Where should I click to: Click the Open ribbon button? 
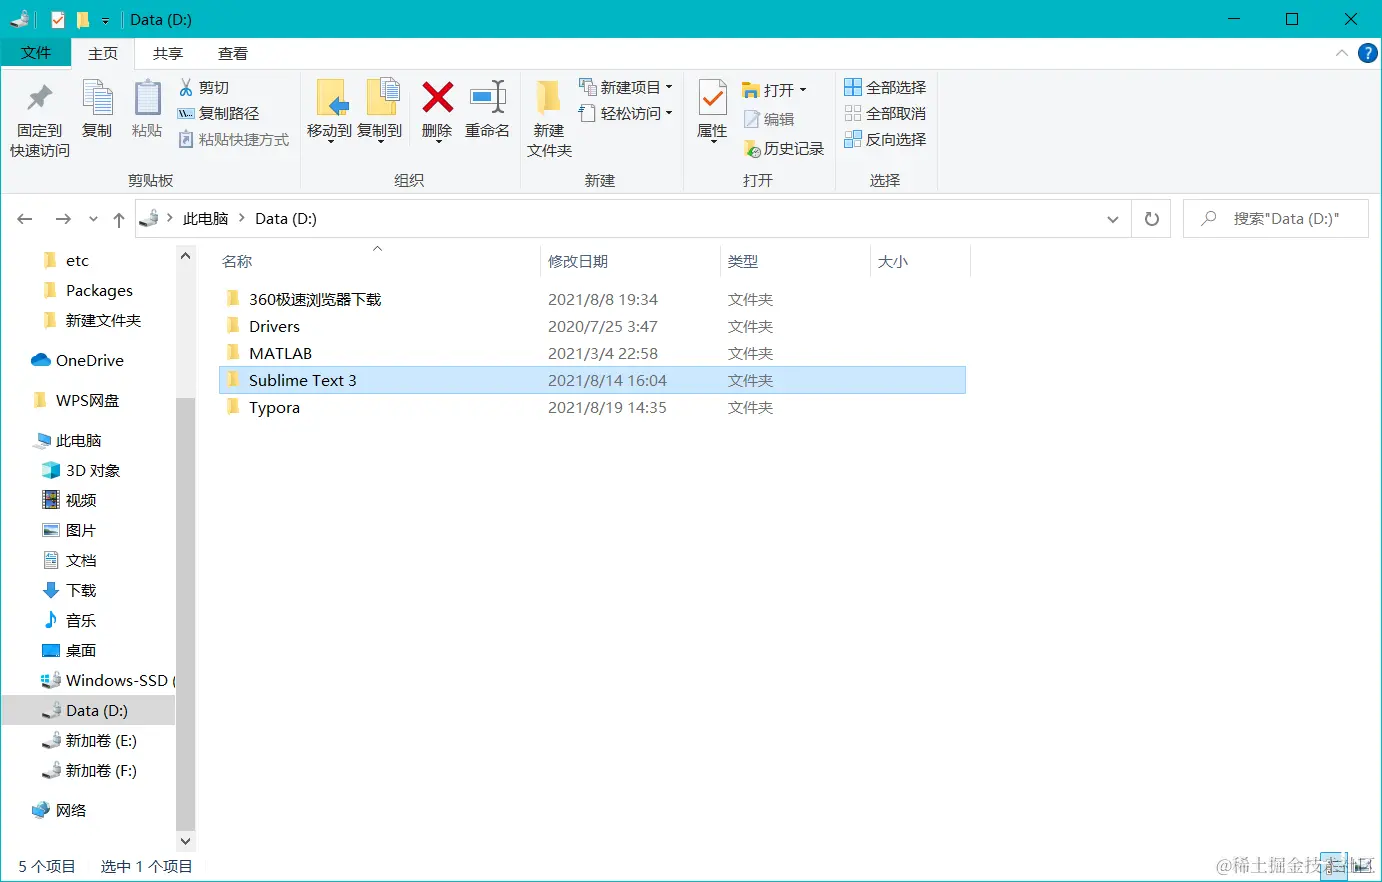(775, 90)
